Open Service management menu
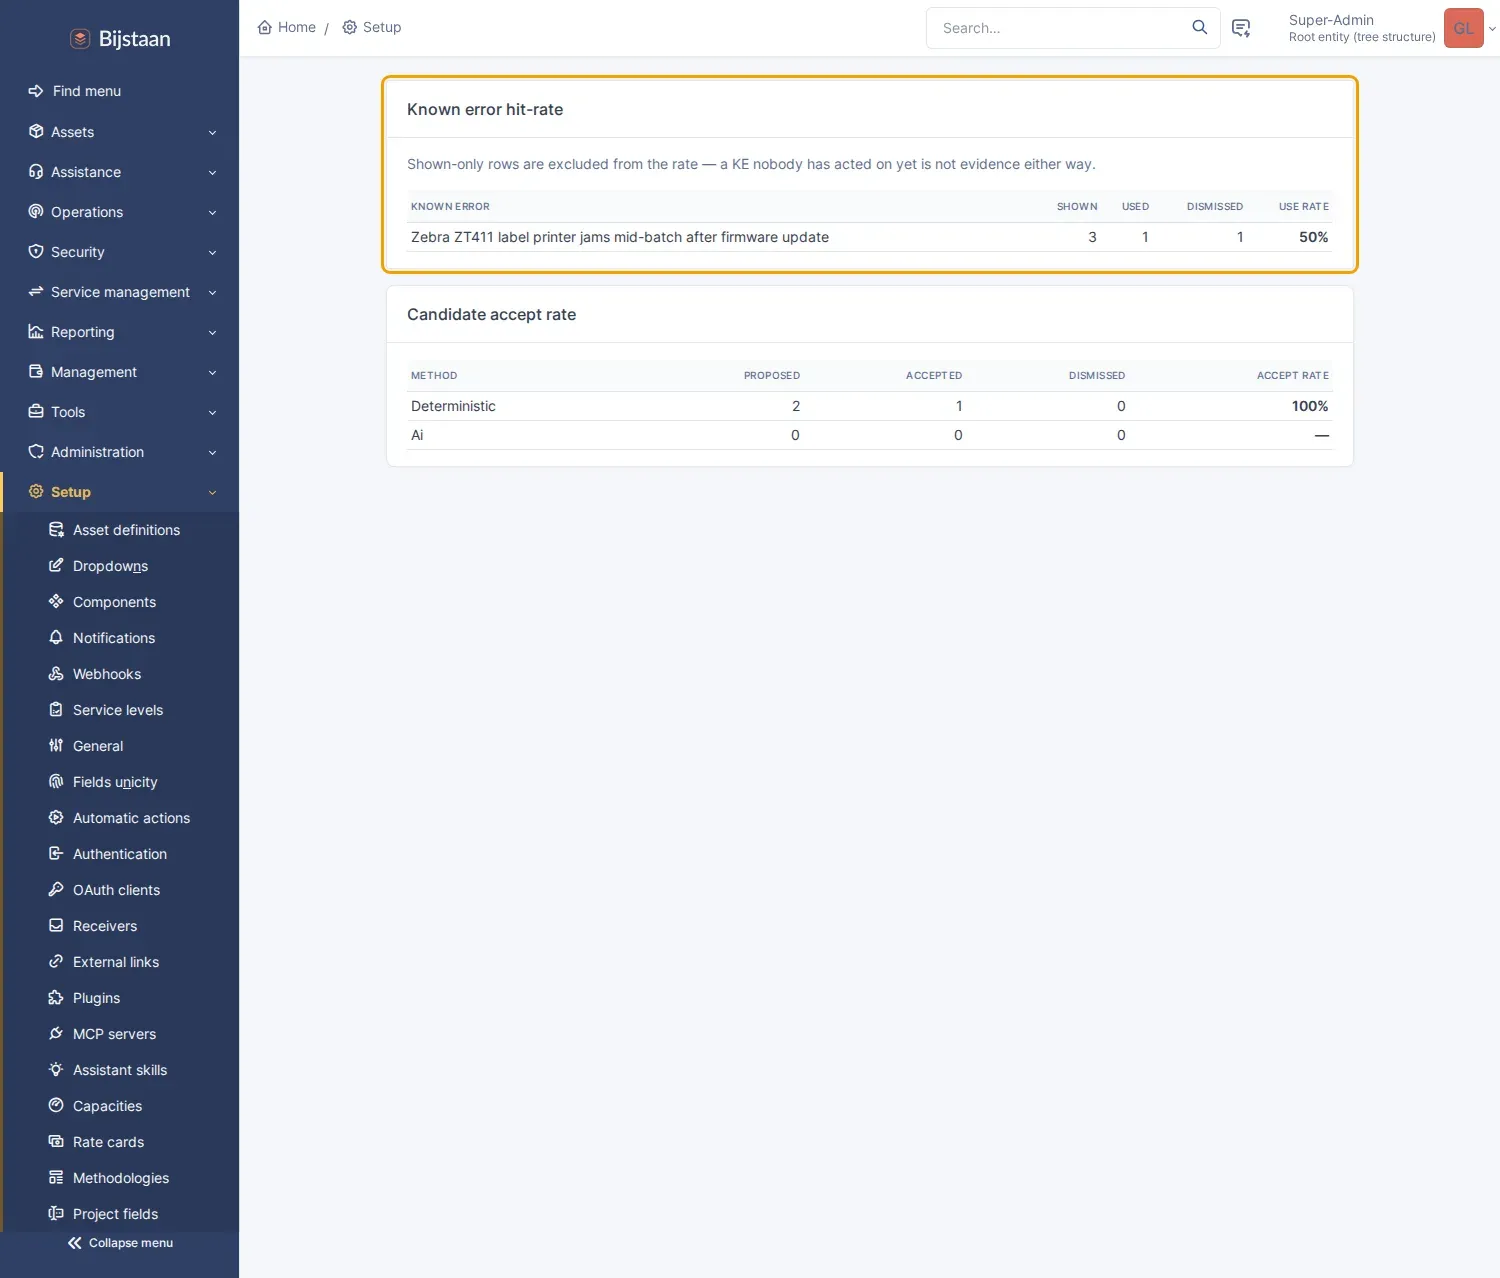 tap(120, 292)
